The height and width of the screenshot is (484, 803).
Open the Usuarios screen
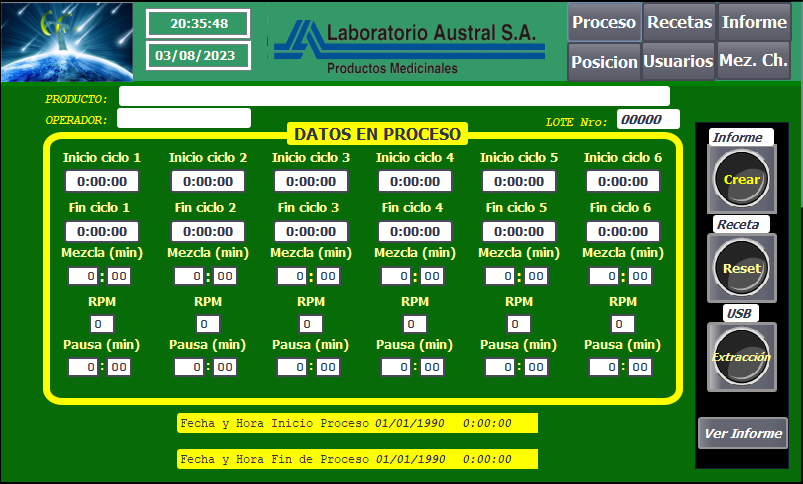tap(678, 62)
